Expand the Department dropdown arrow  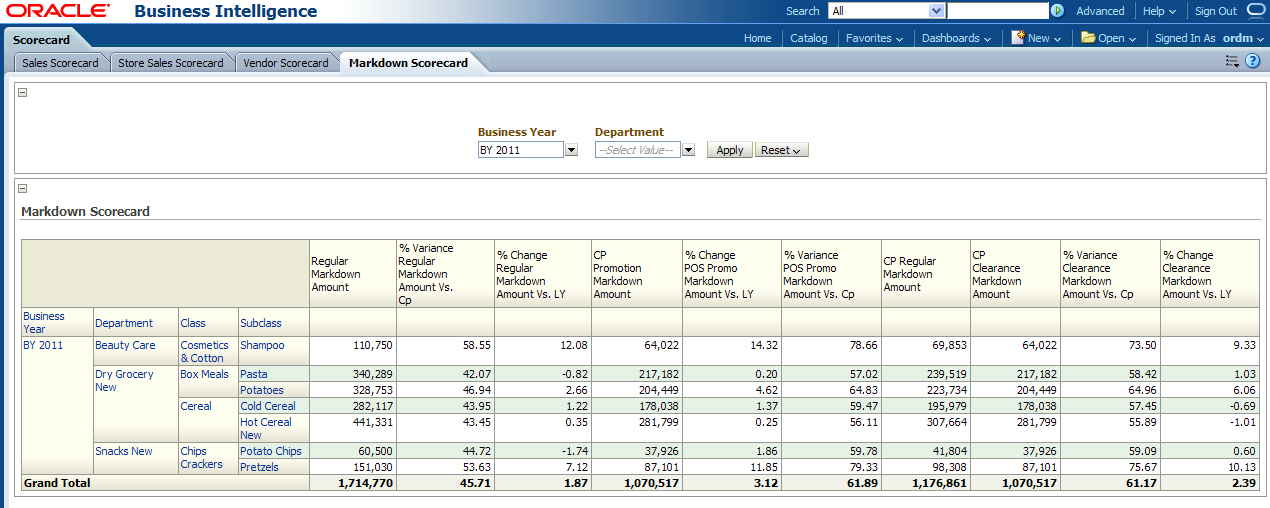click(688, 150)
